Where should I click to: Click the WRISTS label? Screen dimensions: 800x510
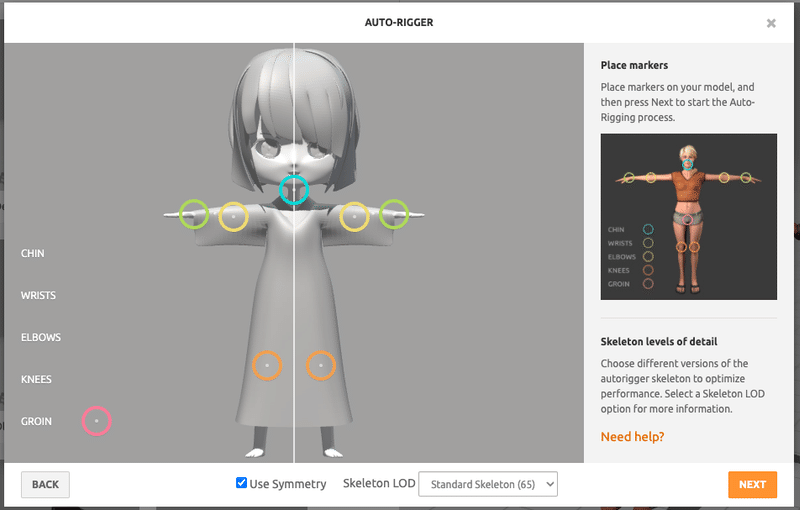pos(38,295)
